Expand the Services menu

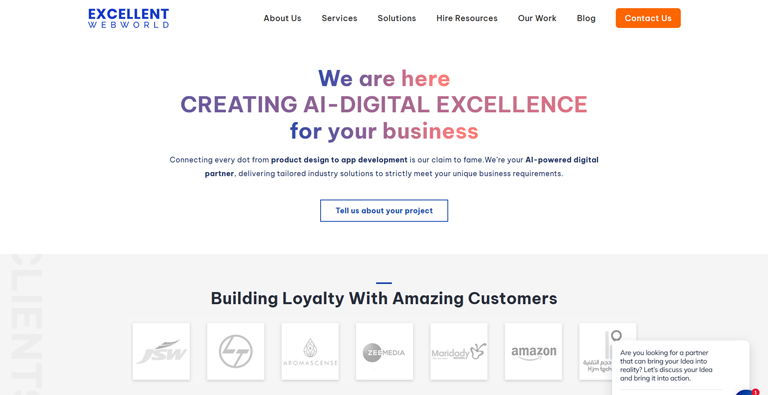click(339, 18)
